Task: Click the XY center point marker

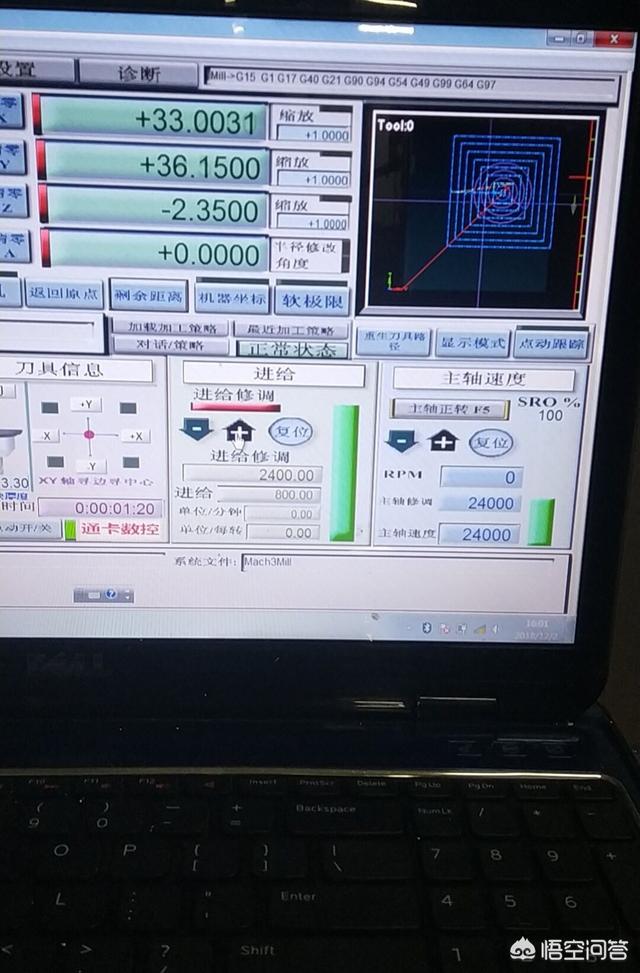Action: click(x=89, y=435)
